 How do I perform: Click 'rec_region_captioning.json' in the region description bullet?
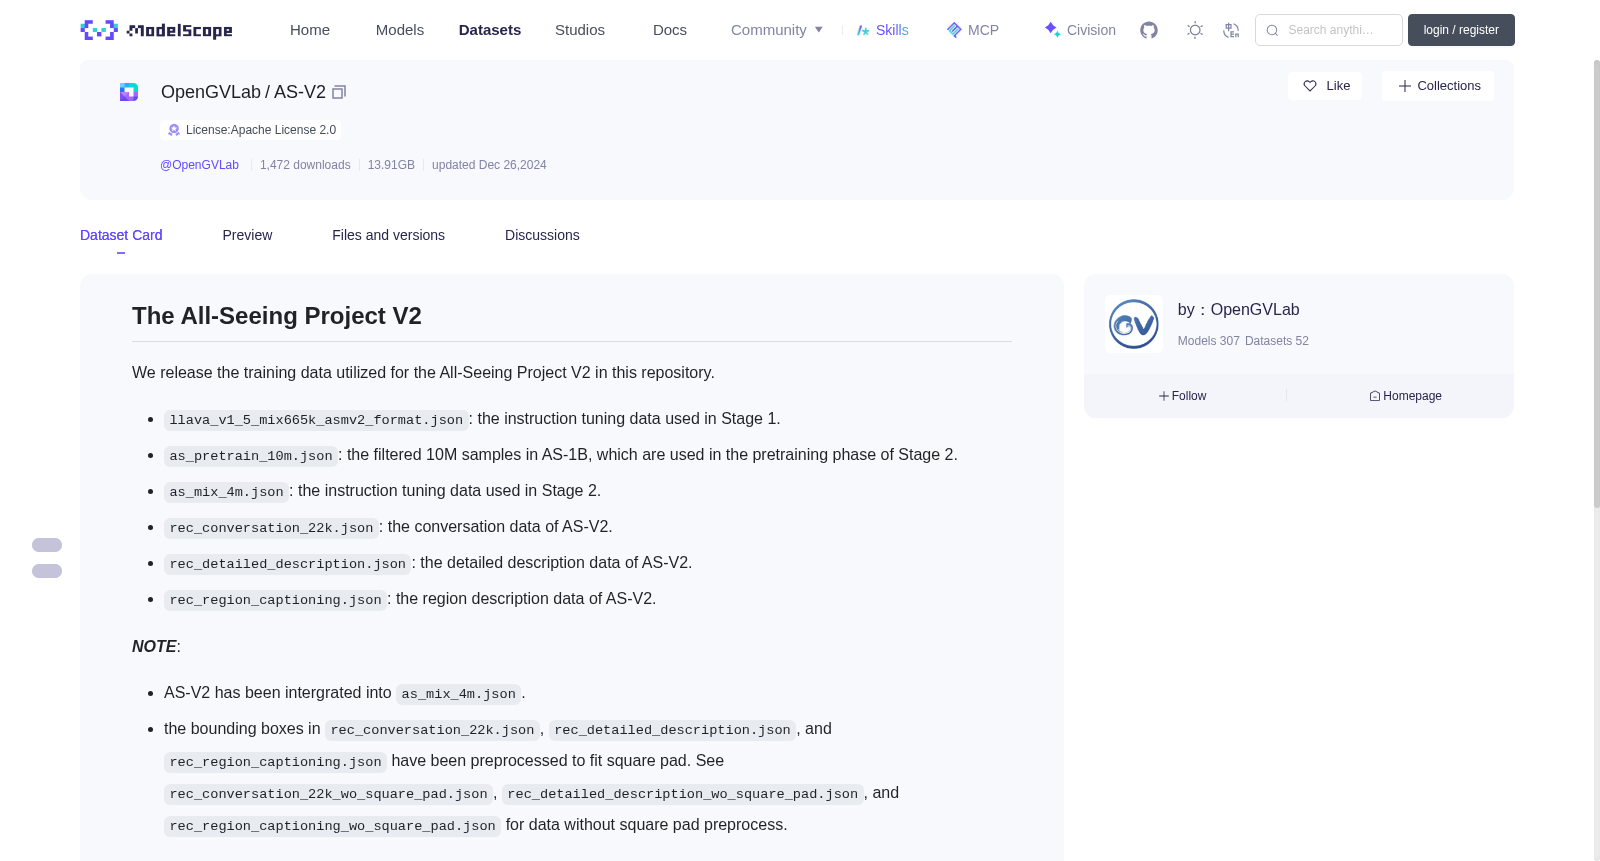coord(275,600)
